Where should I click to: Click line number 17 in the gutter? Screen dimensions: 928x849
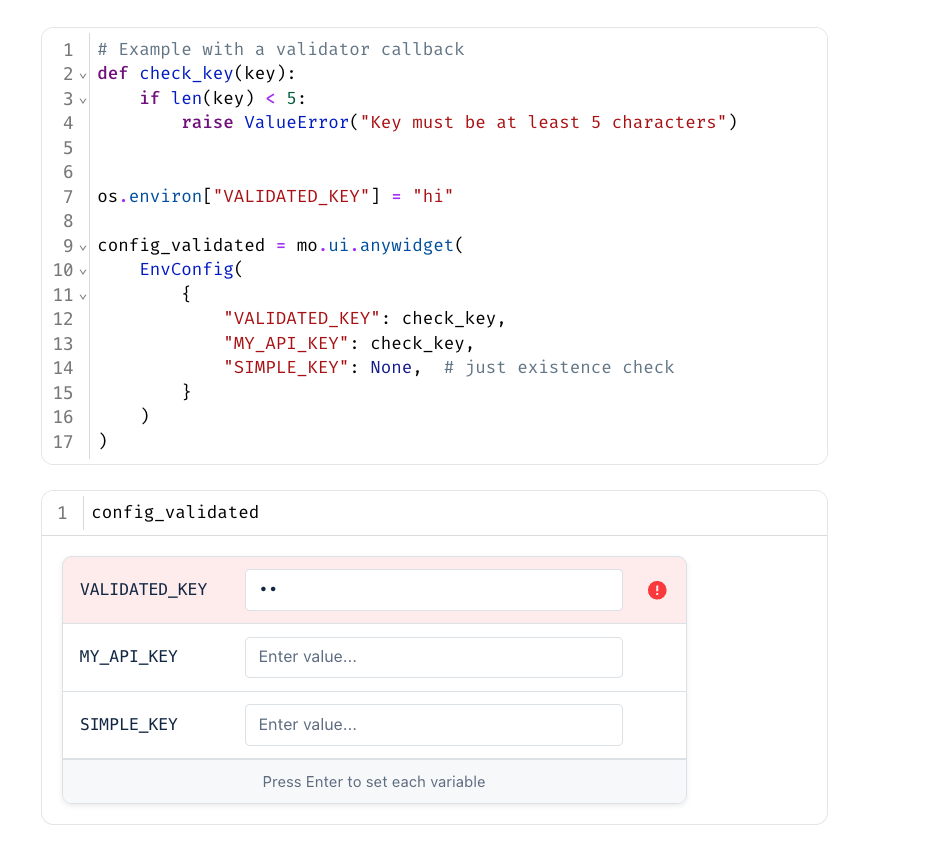tap(63, 442)
